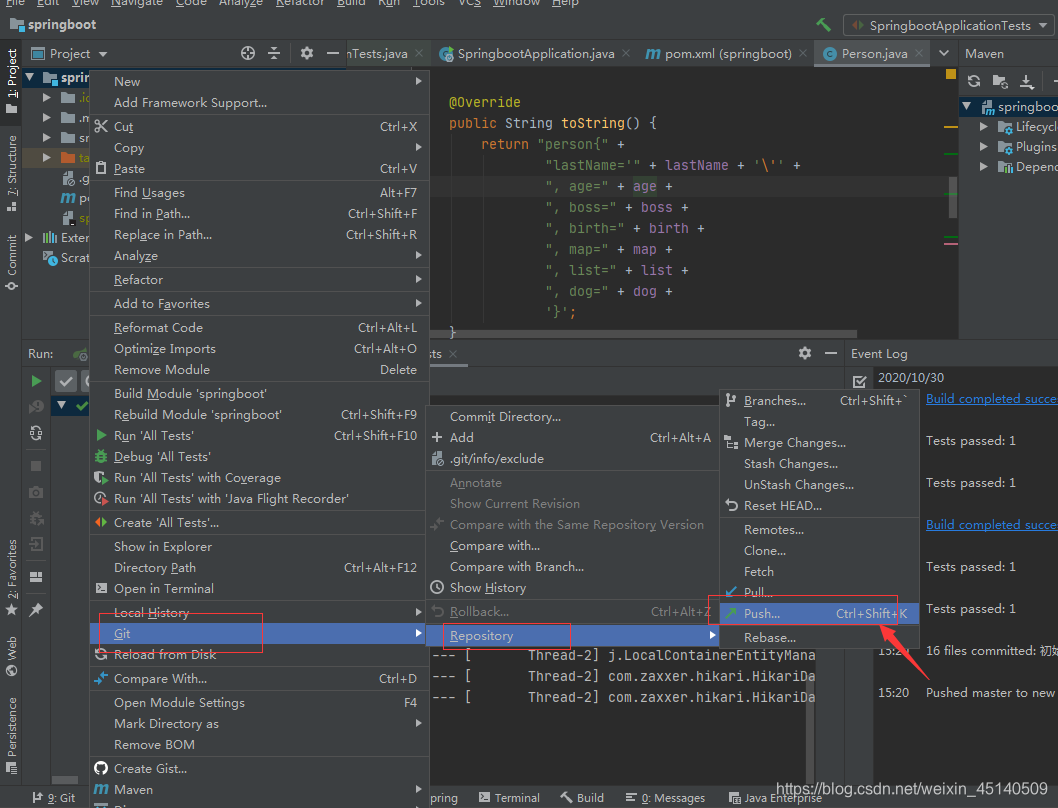The image size is (1058, 808).
Task: Select Commit Directory... in Git submenu
Action: coord(572,417)
